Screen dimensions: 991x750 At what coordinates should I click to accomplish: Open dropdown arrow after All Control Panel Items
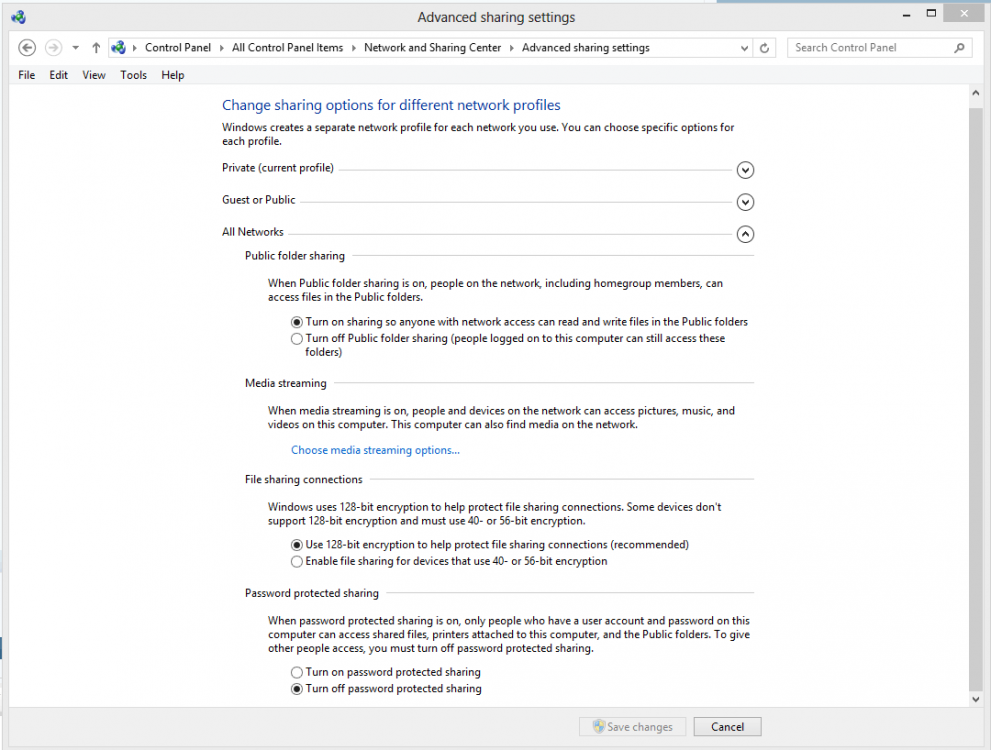click(x=353, y=47)
